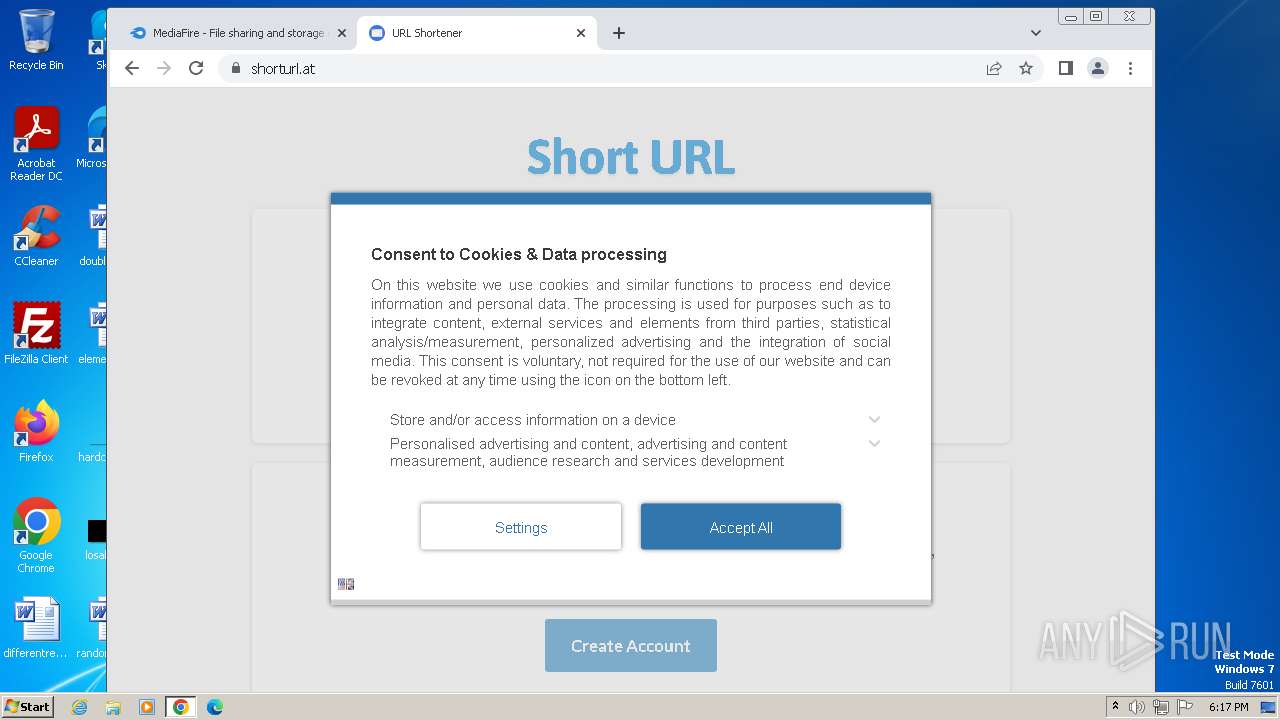Screen dimensions: 1280x720
Task: Open Chrome profile avatar menu
Action: point(1098,68)
